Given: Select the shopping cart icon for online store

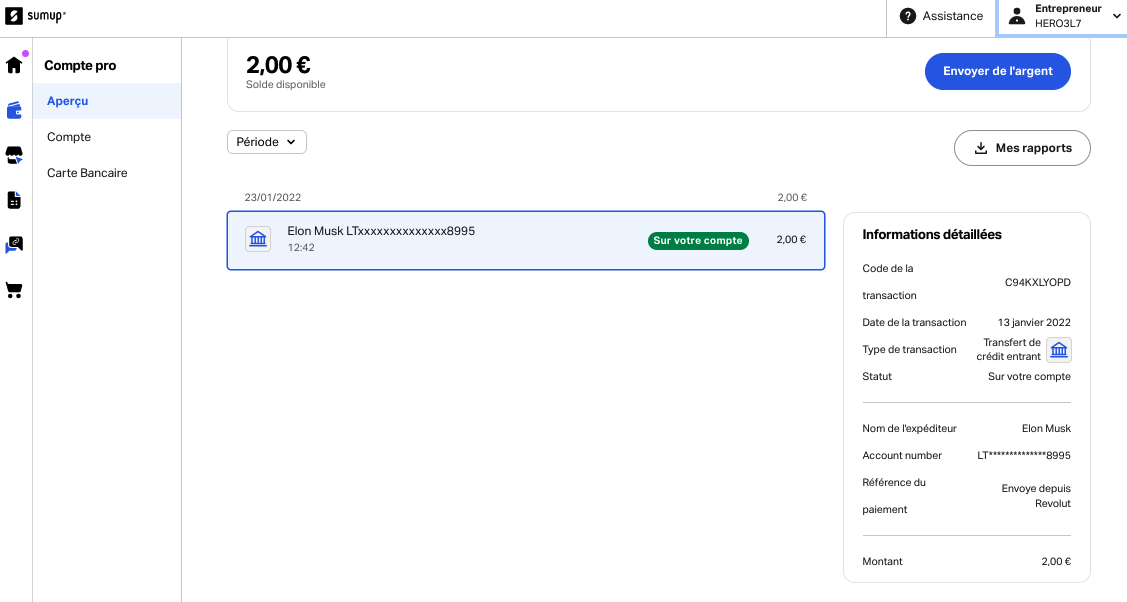Looking at the screenshot, I should coord(14,290).
